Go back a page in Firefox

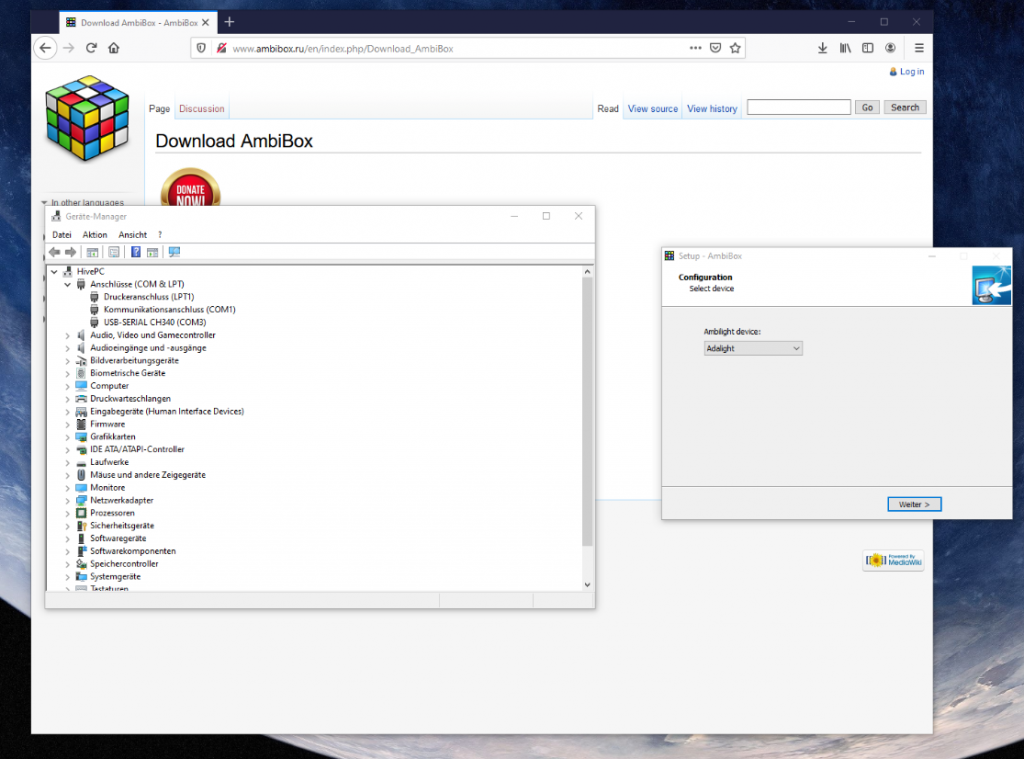coord(45,48)
